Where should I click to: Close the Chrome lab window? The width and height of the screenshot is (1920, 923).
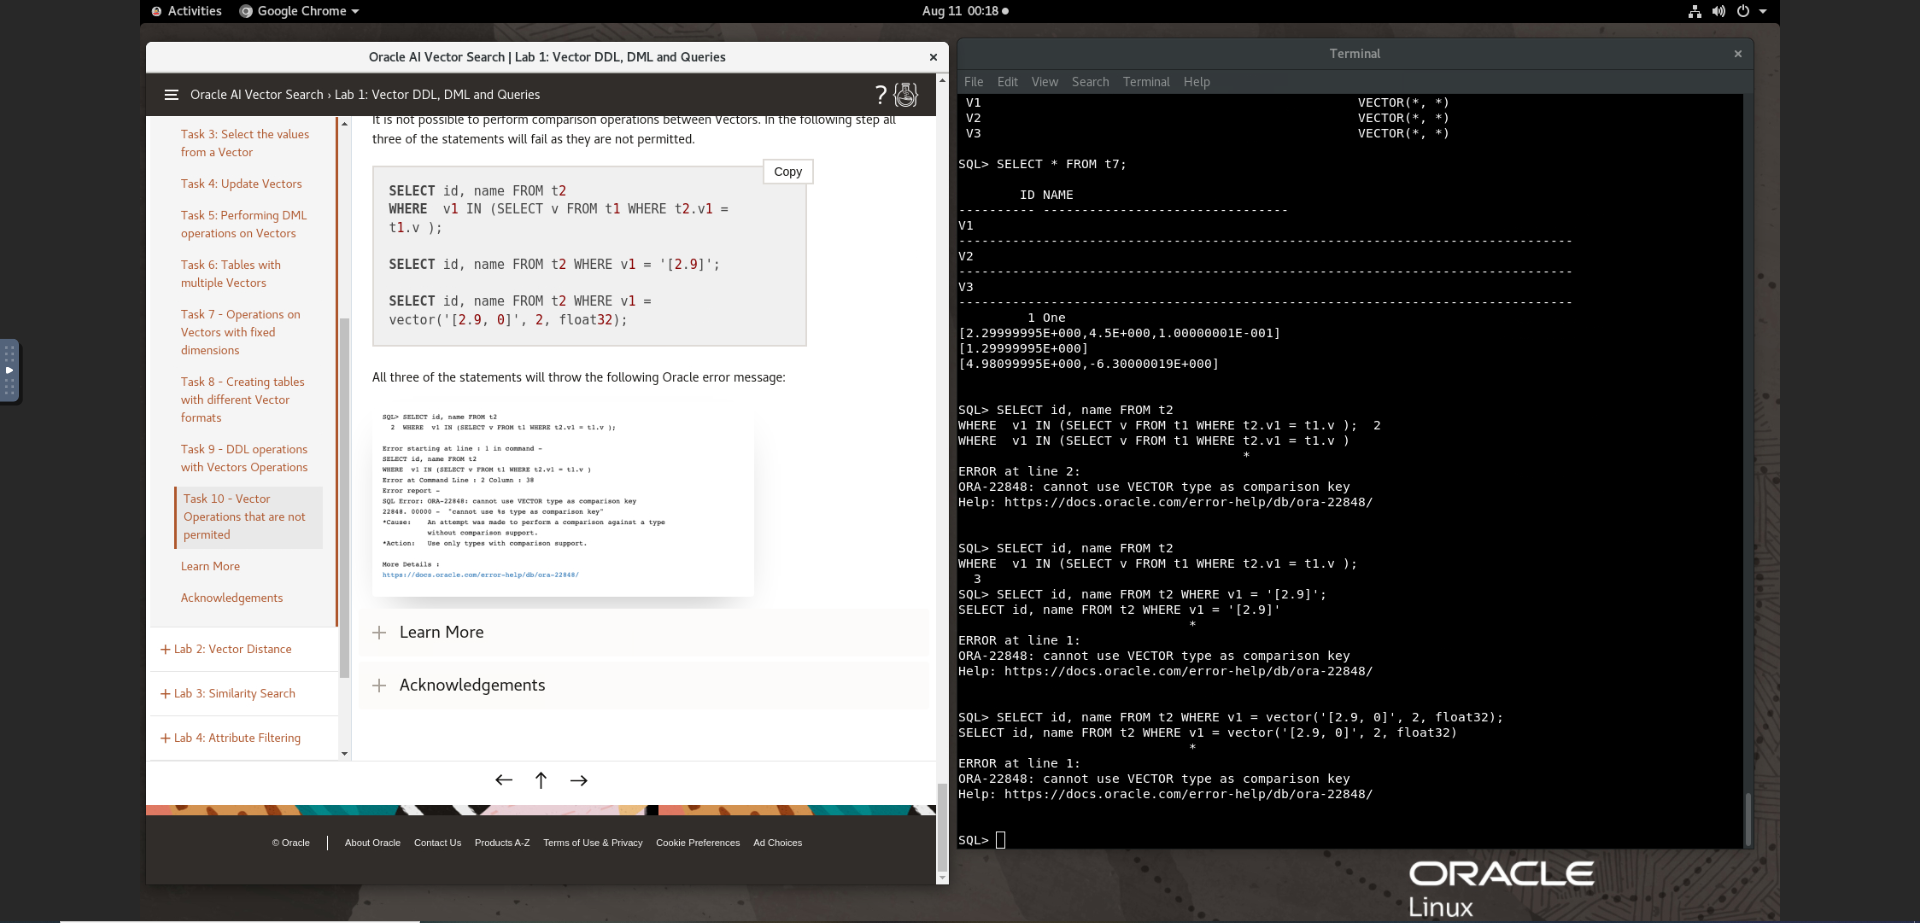coord(933,58)
